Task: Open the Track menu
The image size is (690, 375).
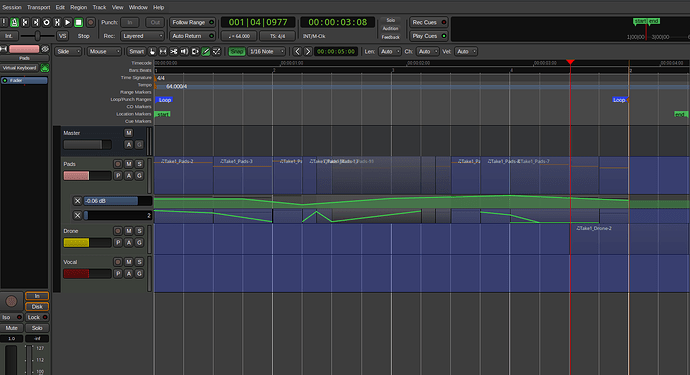Action: pos(99,7)
